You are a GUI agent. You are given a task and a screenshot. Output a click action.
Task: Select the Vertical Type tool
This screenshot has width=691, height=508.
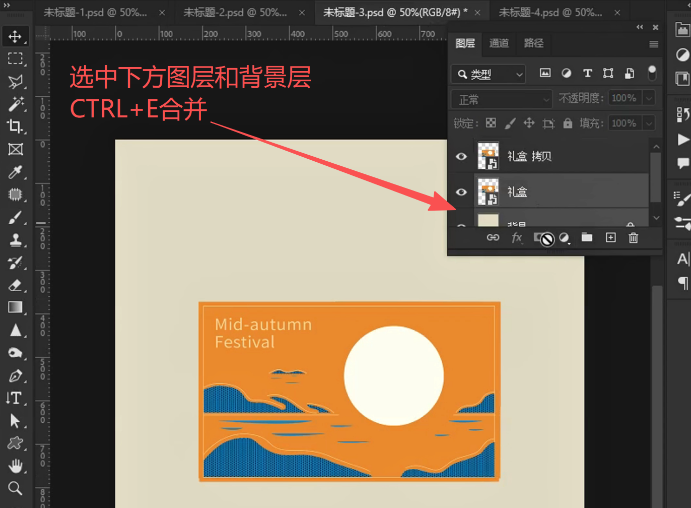coord(14,398)
